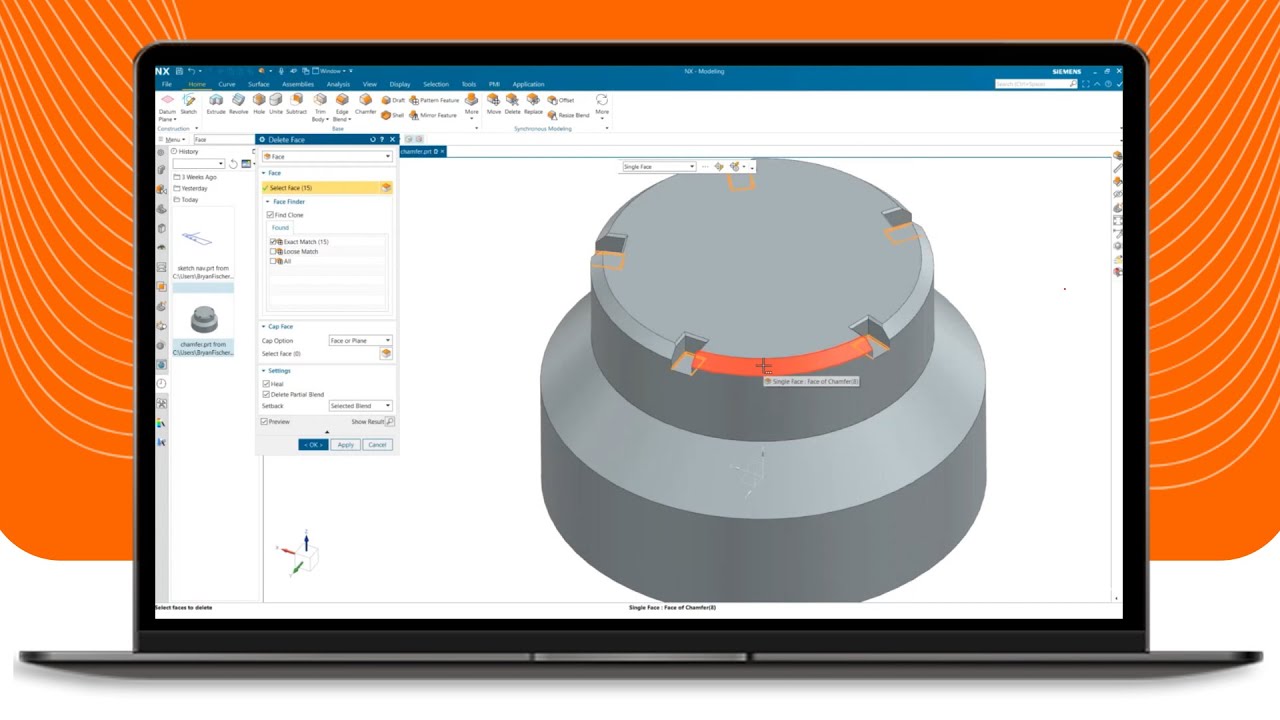Select the Replace face tool

tap(533, 104)
